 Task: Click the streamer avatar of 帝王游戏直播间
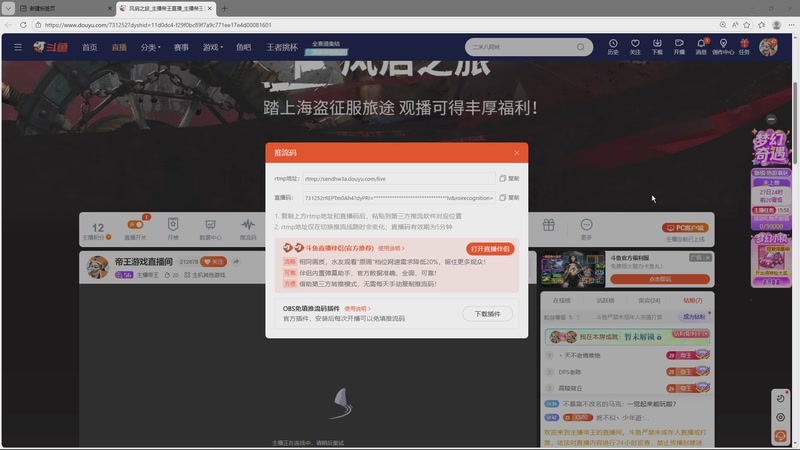click(97, 267)
